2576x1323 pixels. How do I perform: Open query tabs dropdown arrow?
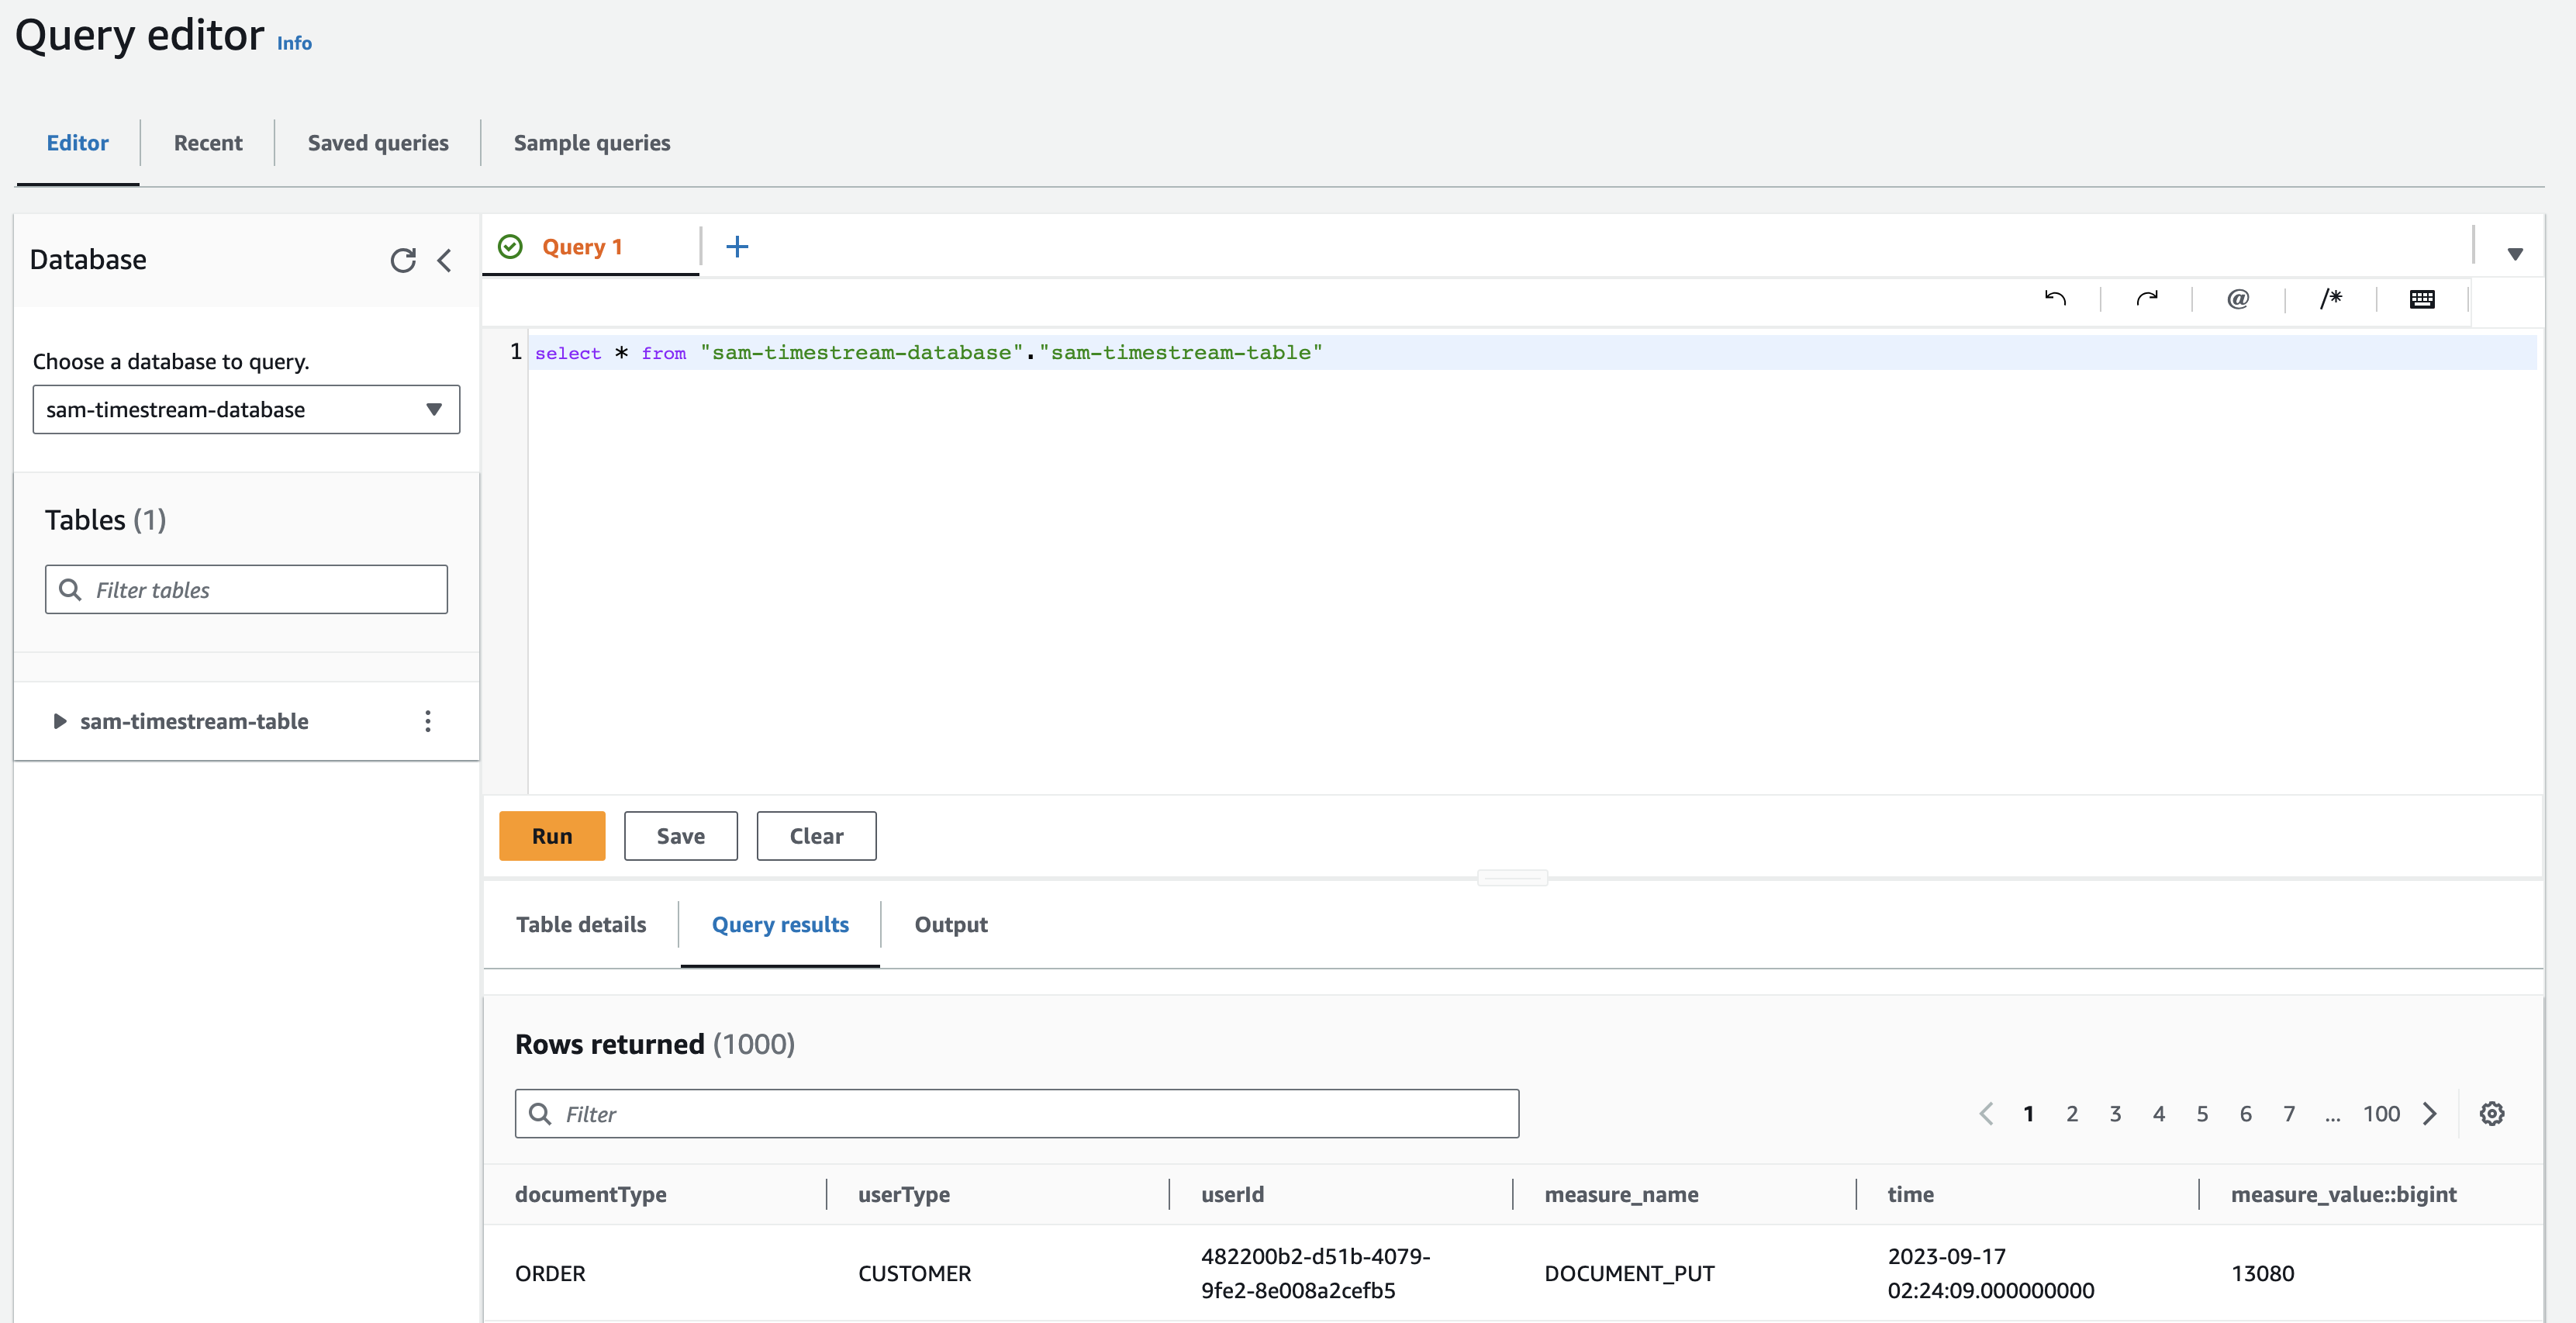click(x=2515, y=254)
